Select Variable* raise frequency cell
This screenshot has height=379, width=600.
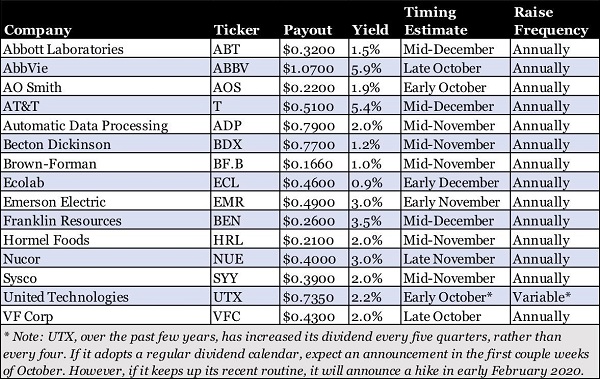555,297
